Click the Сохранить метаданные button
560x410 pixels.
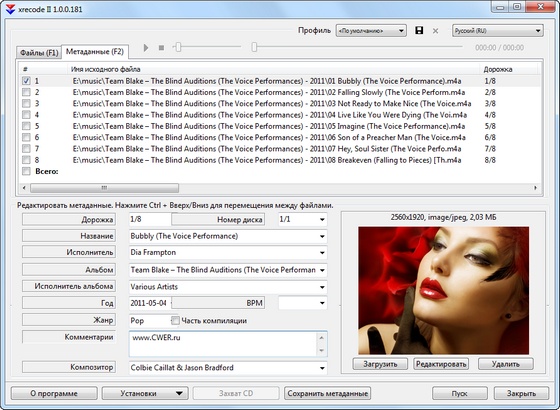pos(328,393)
